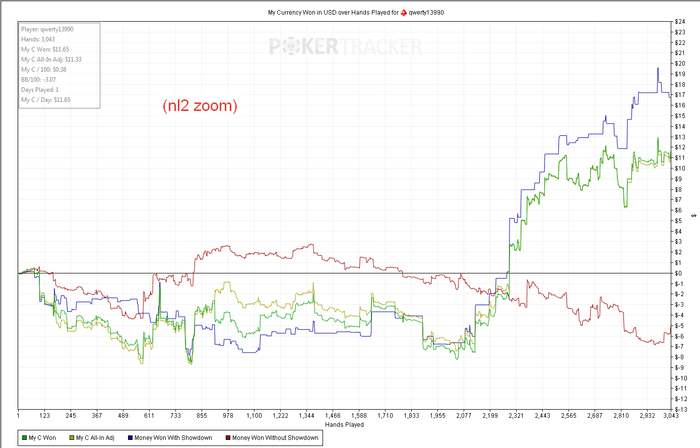Click the y-axis tick label $-13
The height and width of the screenshot is (448, 700).
(x=681, y=410)
